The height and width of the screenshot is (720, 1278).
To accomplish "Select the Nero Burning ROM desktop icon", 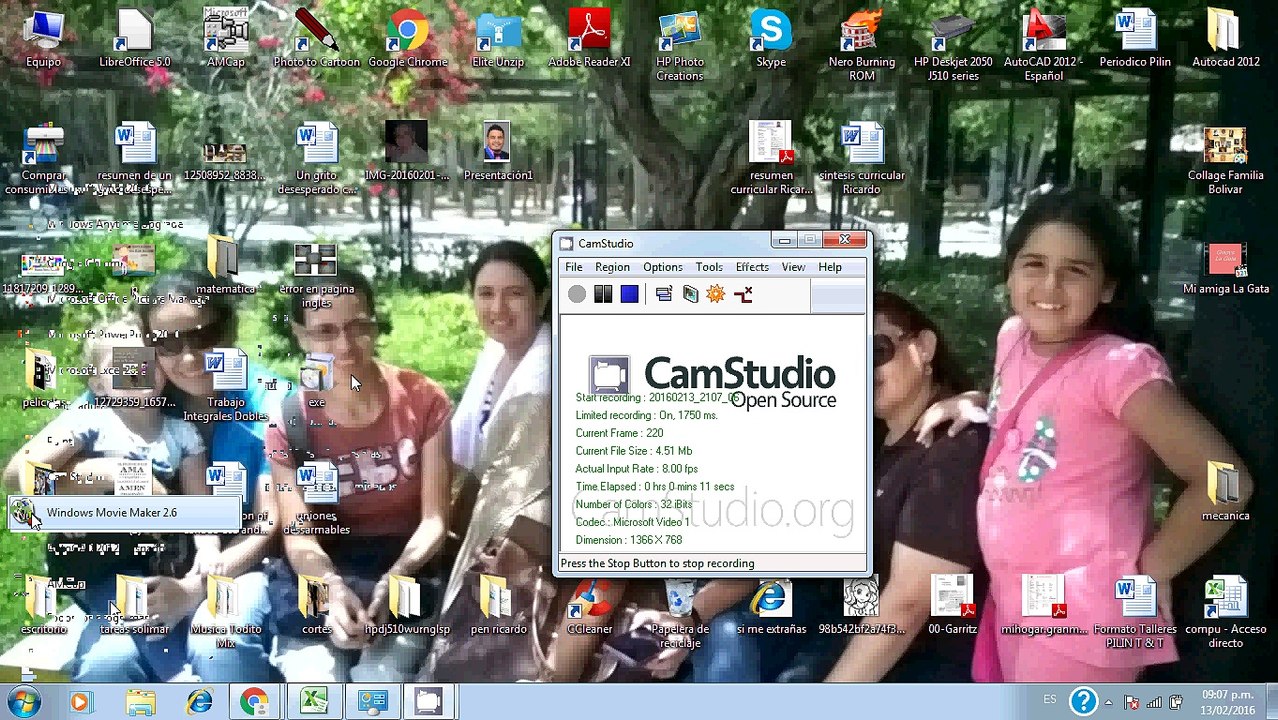I will click(x=862, y=46).
